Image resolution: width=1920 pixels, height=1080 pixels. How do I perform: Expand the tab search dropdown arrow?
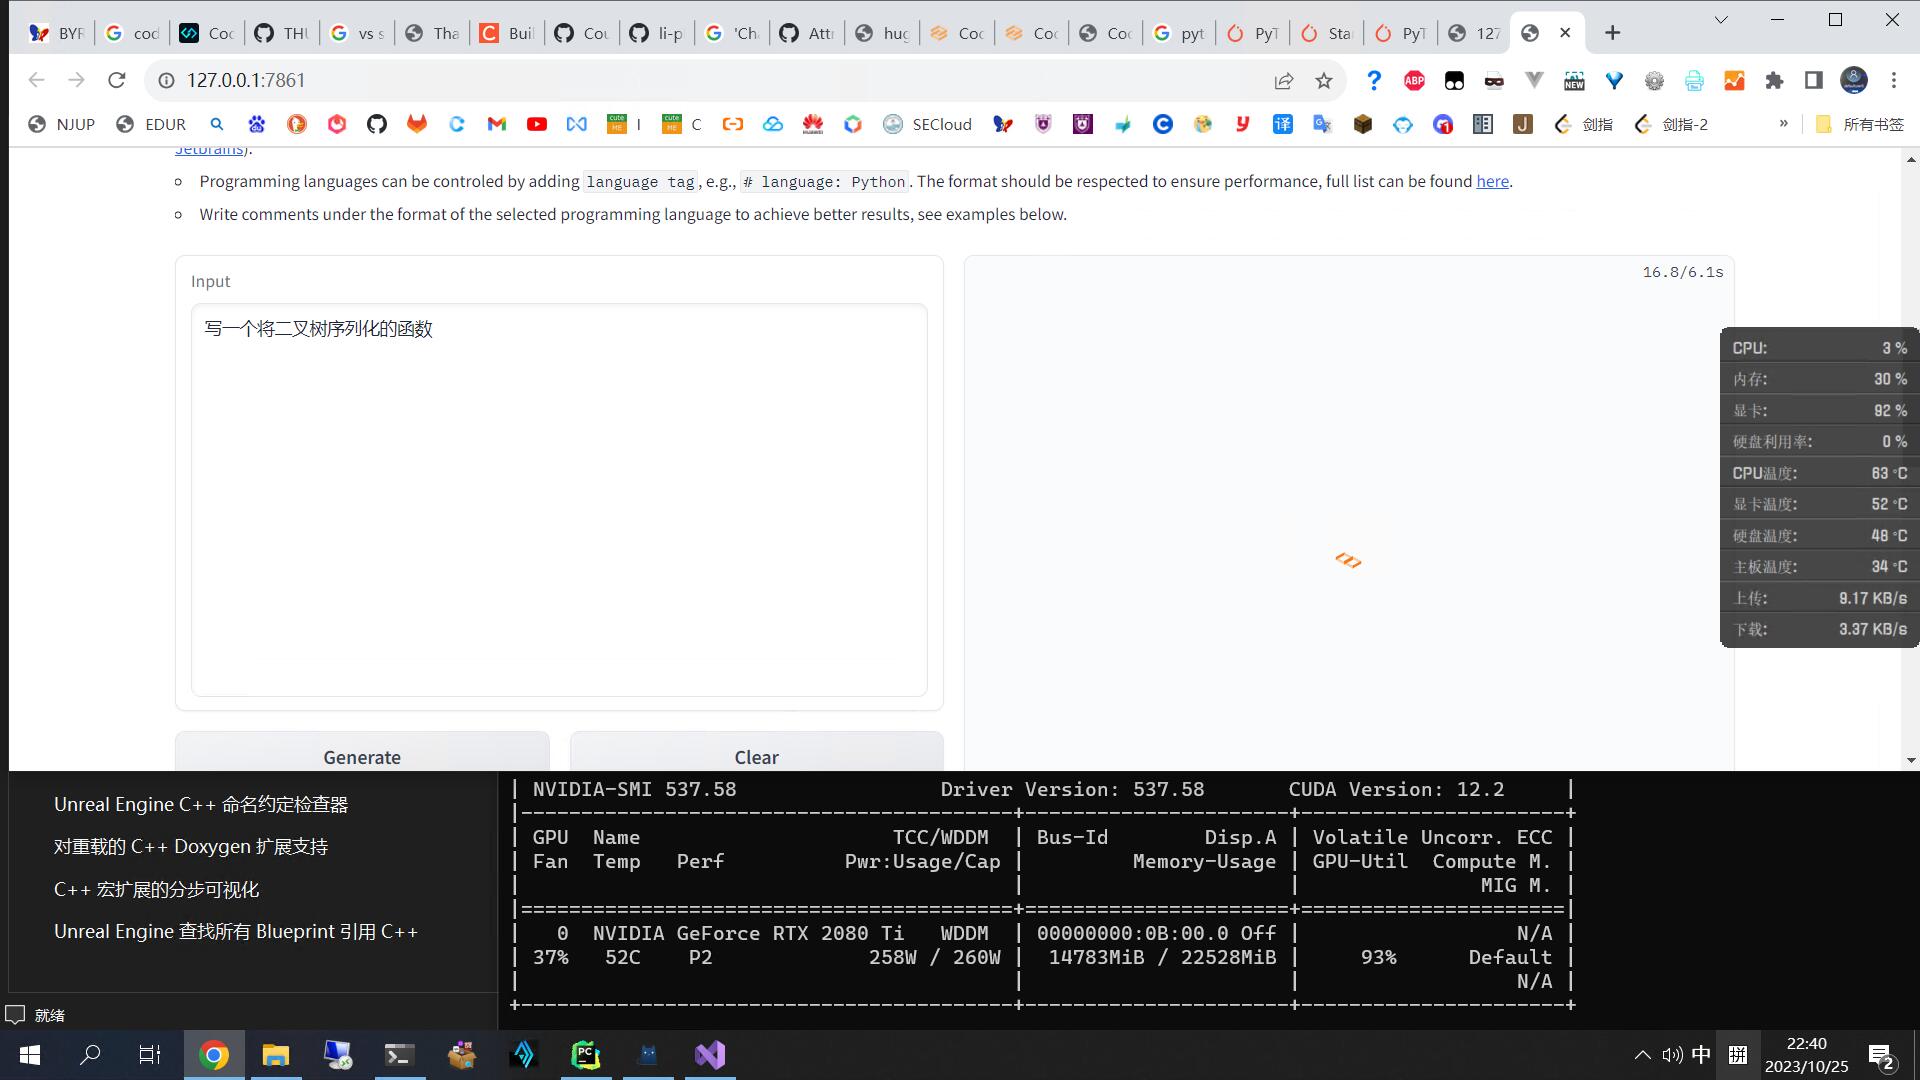coord(1721,20)
